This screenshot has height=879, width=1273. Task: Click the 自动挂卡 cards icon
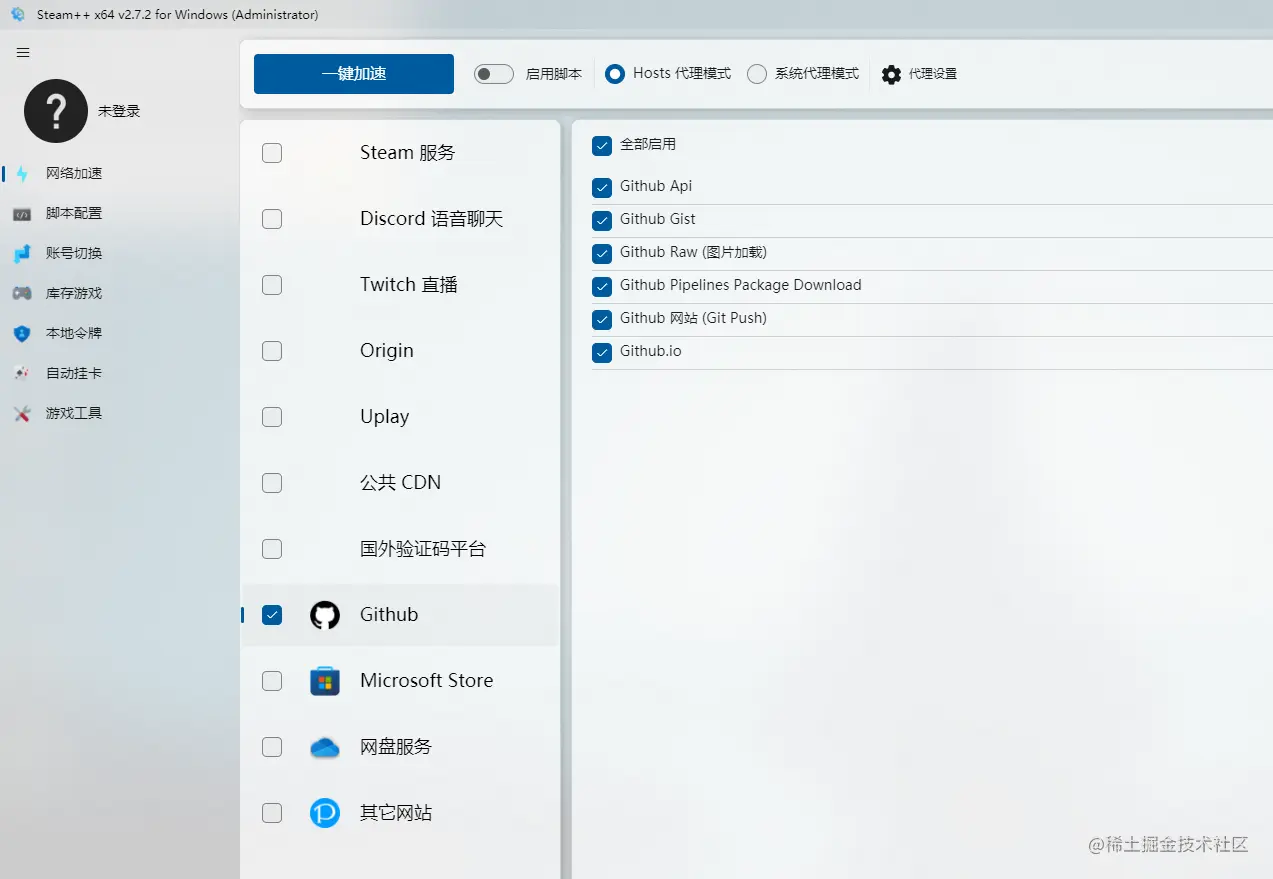pyautogui.click(x=22, y=374)
